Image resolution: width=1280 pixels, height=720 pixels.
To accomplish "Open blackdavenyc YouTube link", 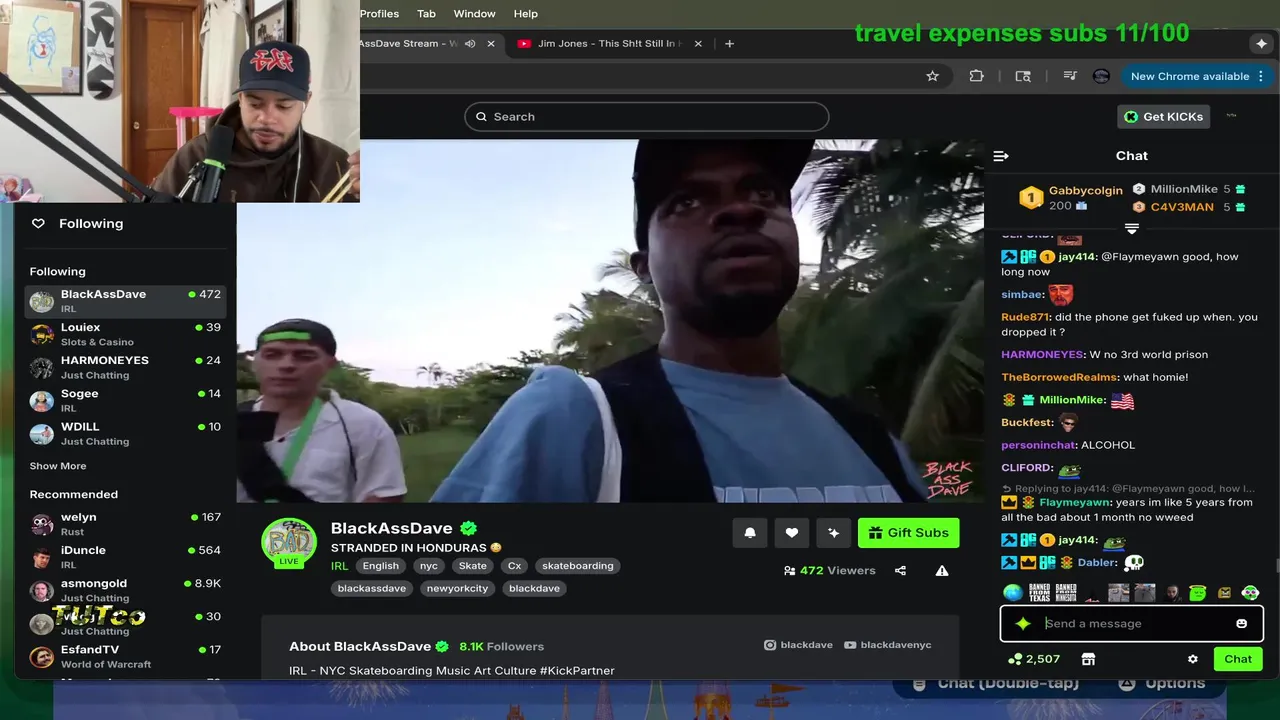I will [888, 645].
